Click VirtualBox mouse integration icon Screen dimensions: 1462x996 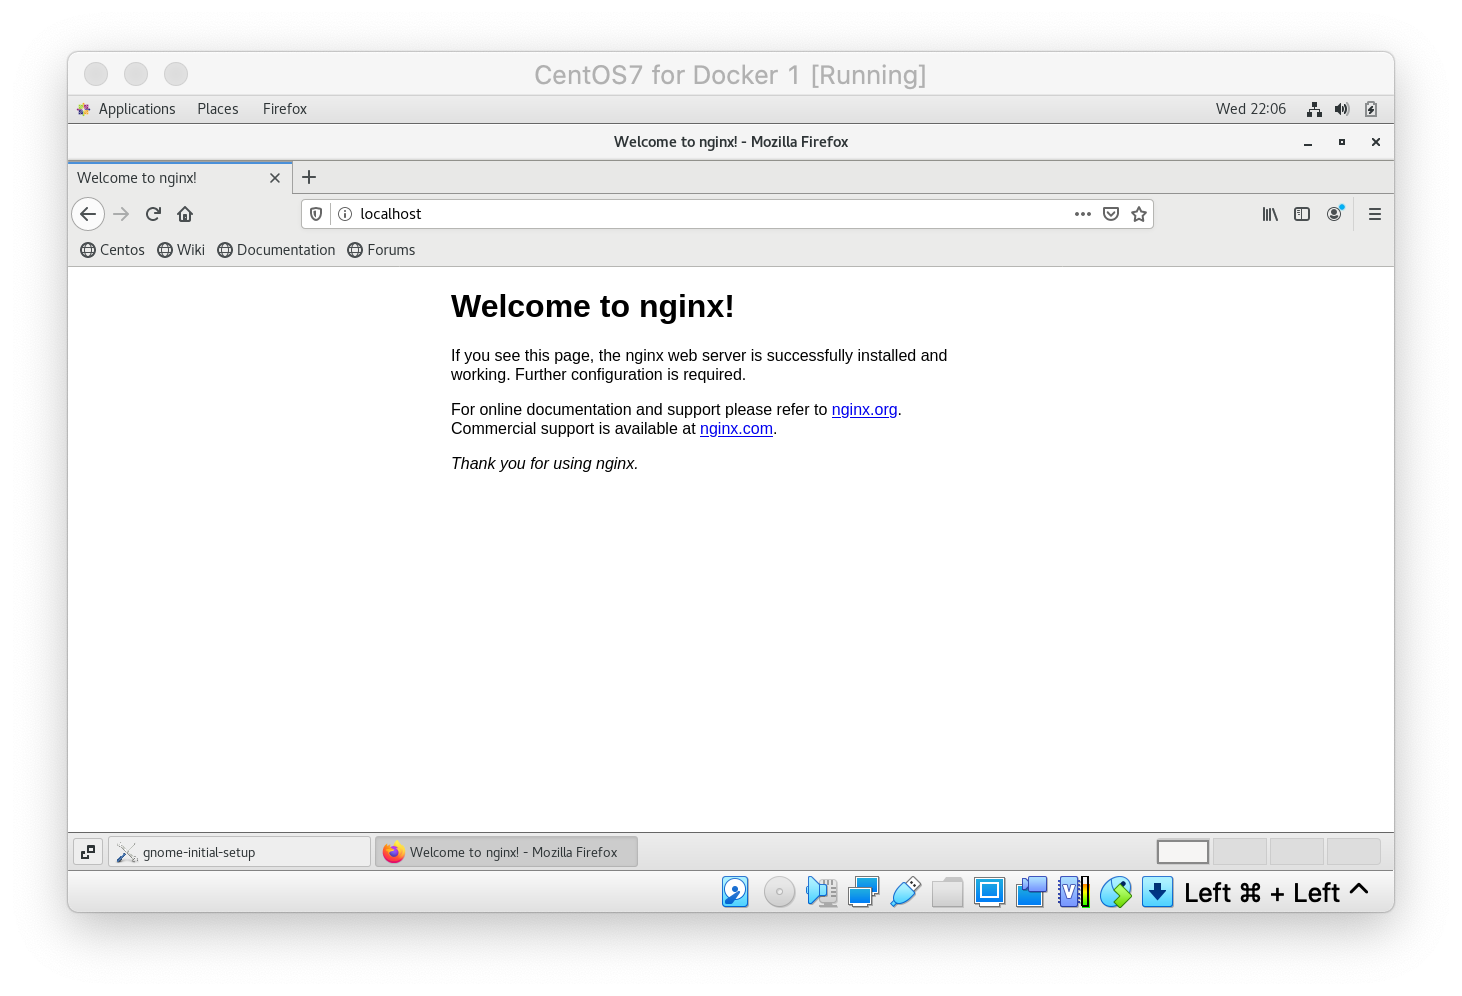(x=1115, y=892)
